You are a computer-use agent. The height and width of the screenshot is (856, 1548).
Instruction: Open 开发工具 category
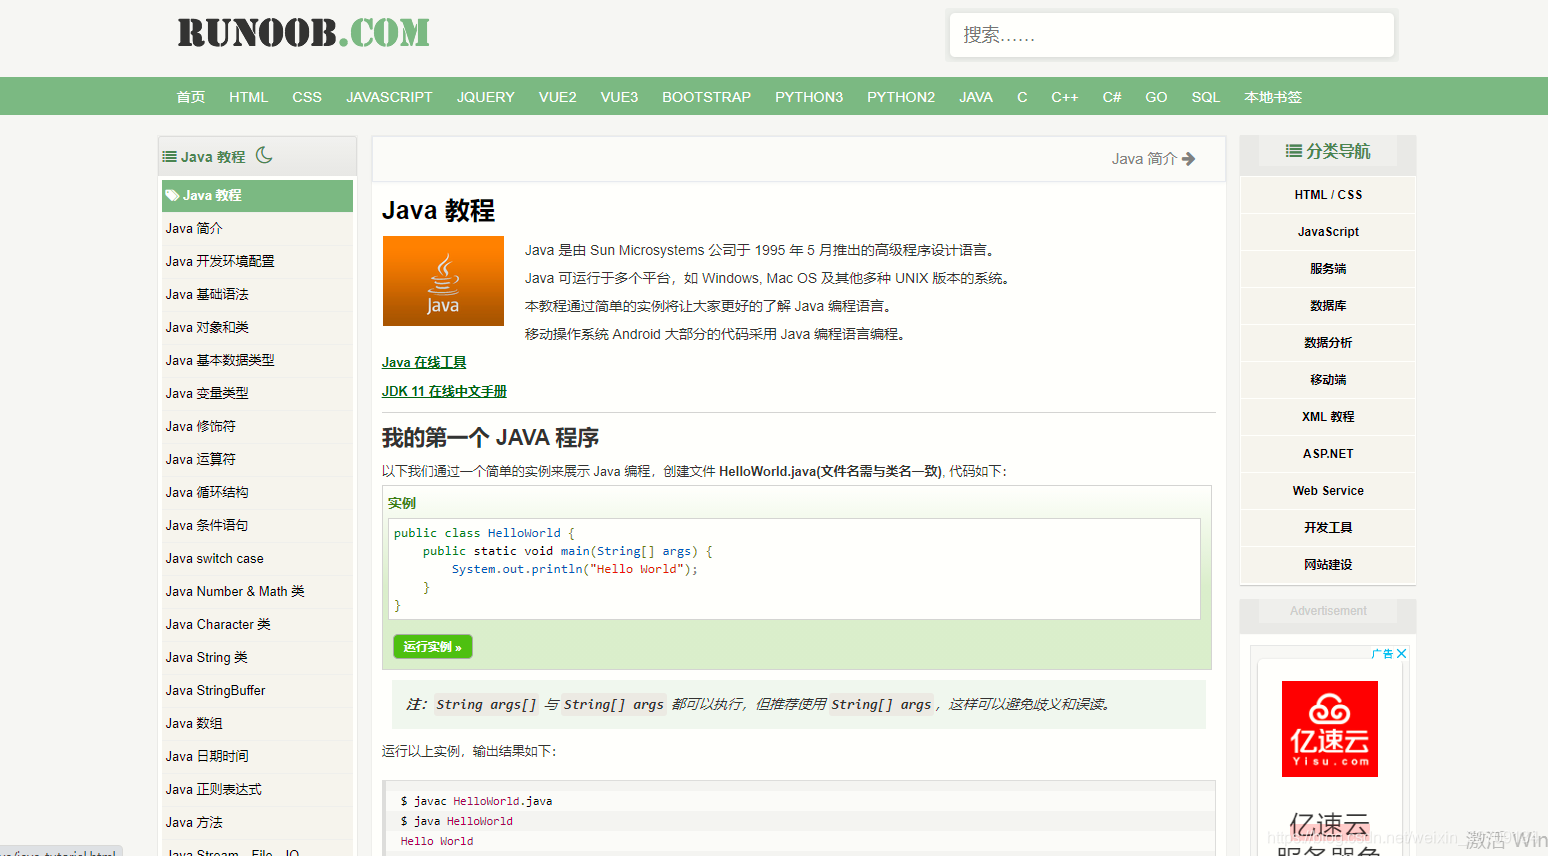pyautogui.click(x=1328, y=528)
